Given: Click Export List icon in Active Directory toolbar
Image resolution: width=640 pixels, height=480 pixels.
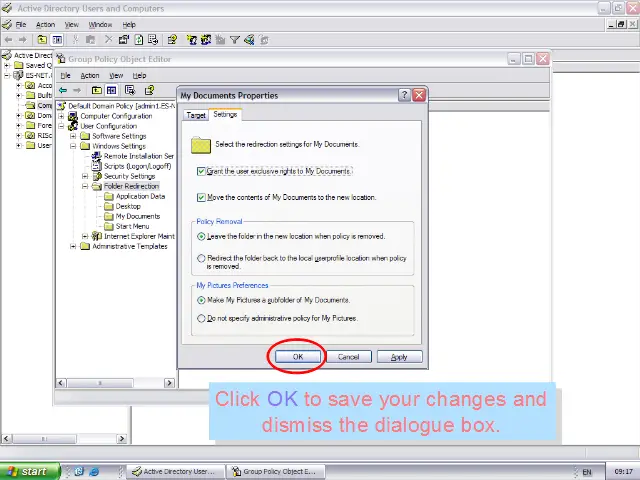Looking at the screenshot, I should tap(153, 40).
